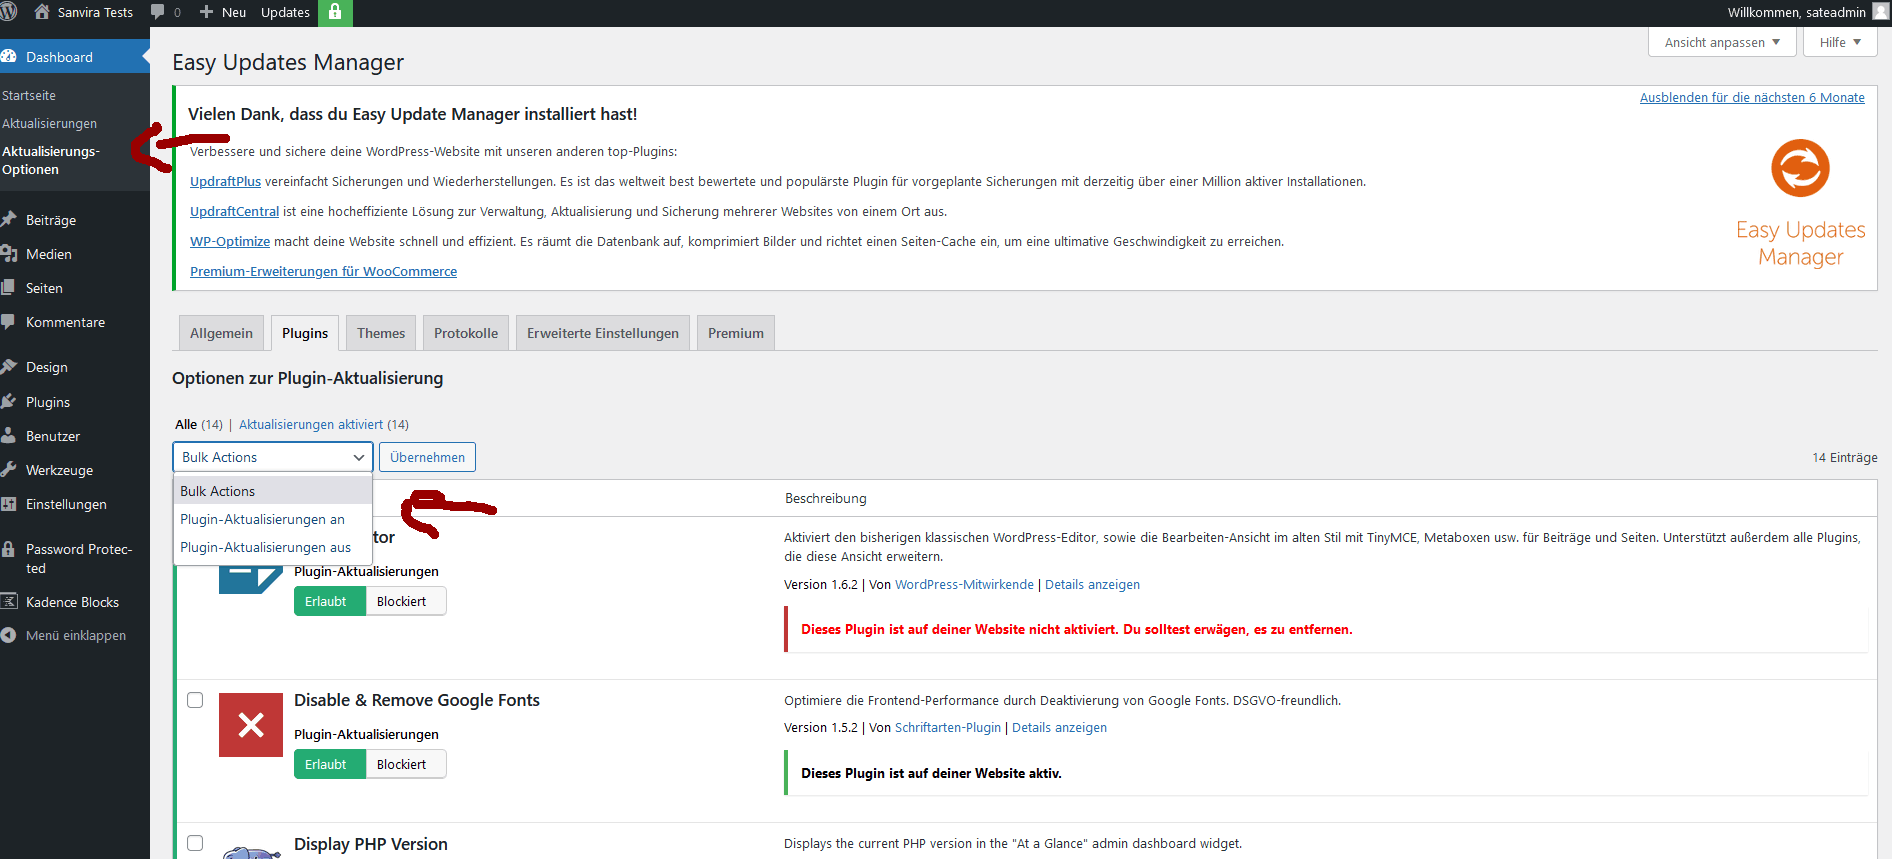Switch to the Plugins tab
Image resolution: width=1892 pixels, height=859 pixels.
(305, 333)
